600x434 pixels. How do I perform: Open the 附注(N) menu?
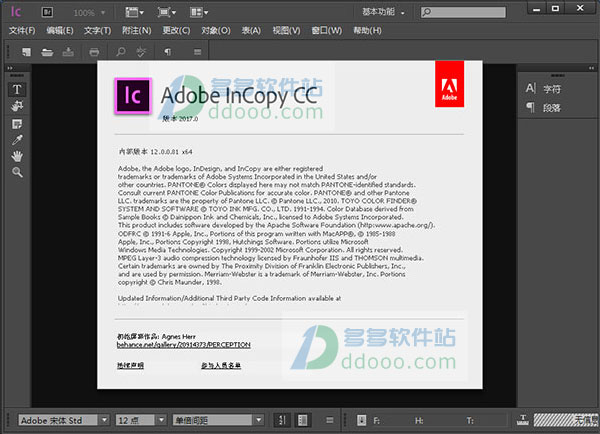pyautogui.click(x=137, y=30)
